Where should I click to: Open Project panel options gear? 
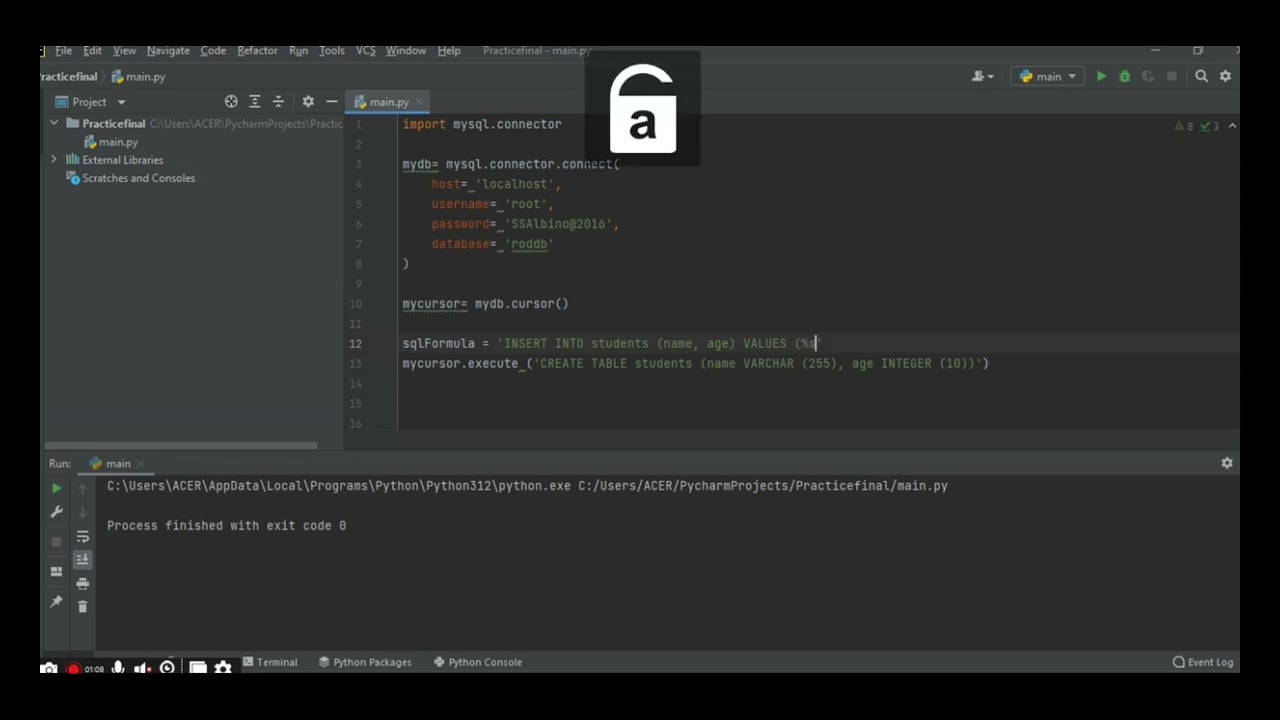coord(308,101)
